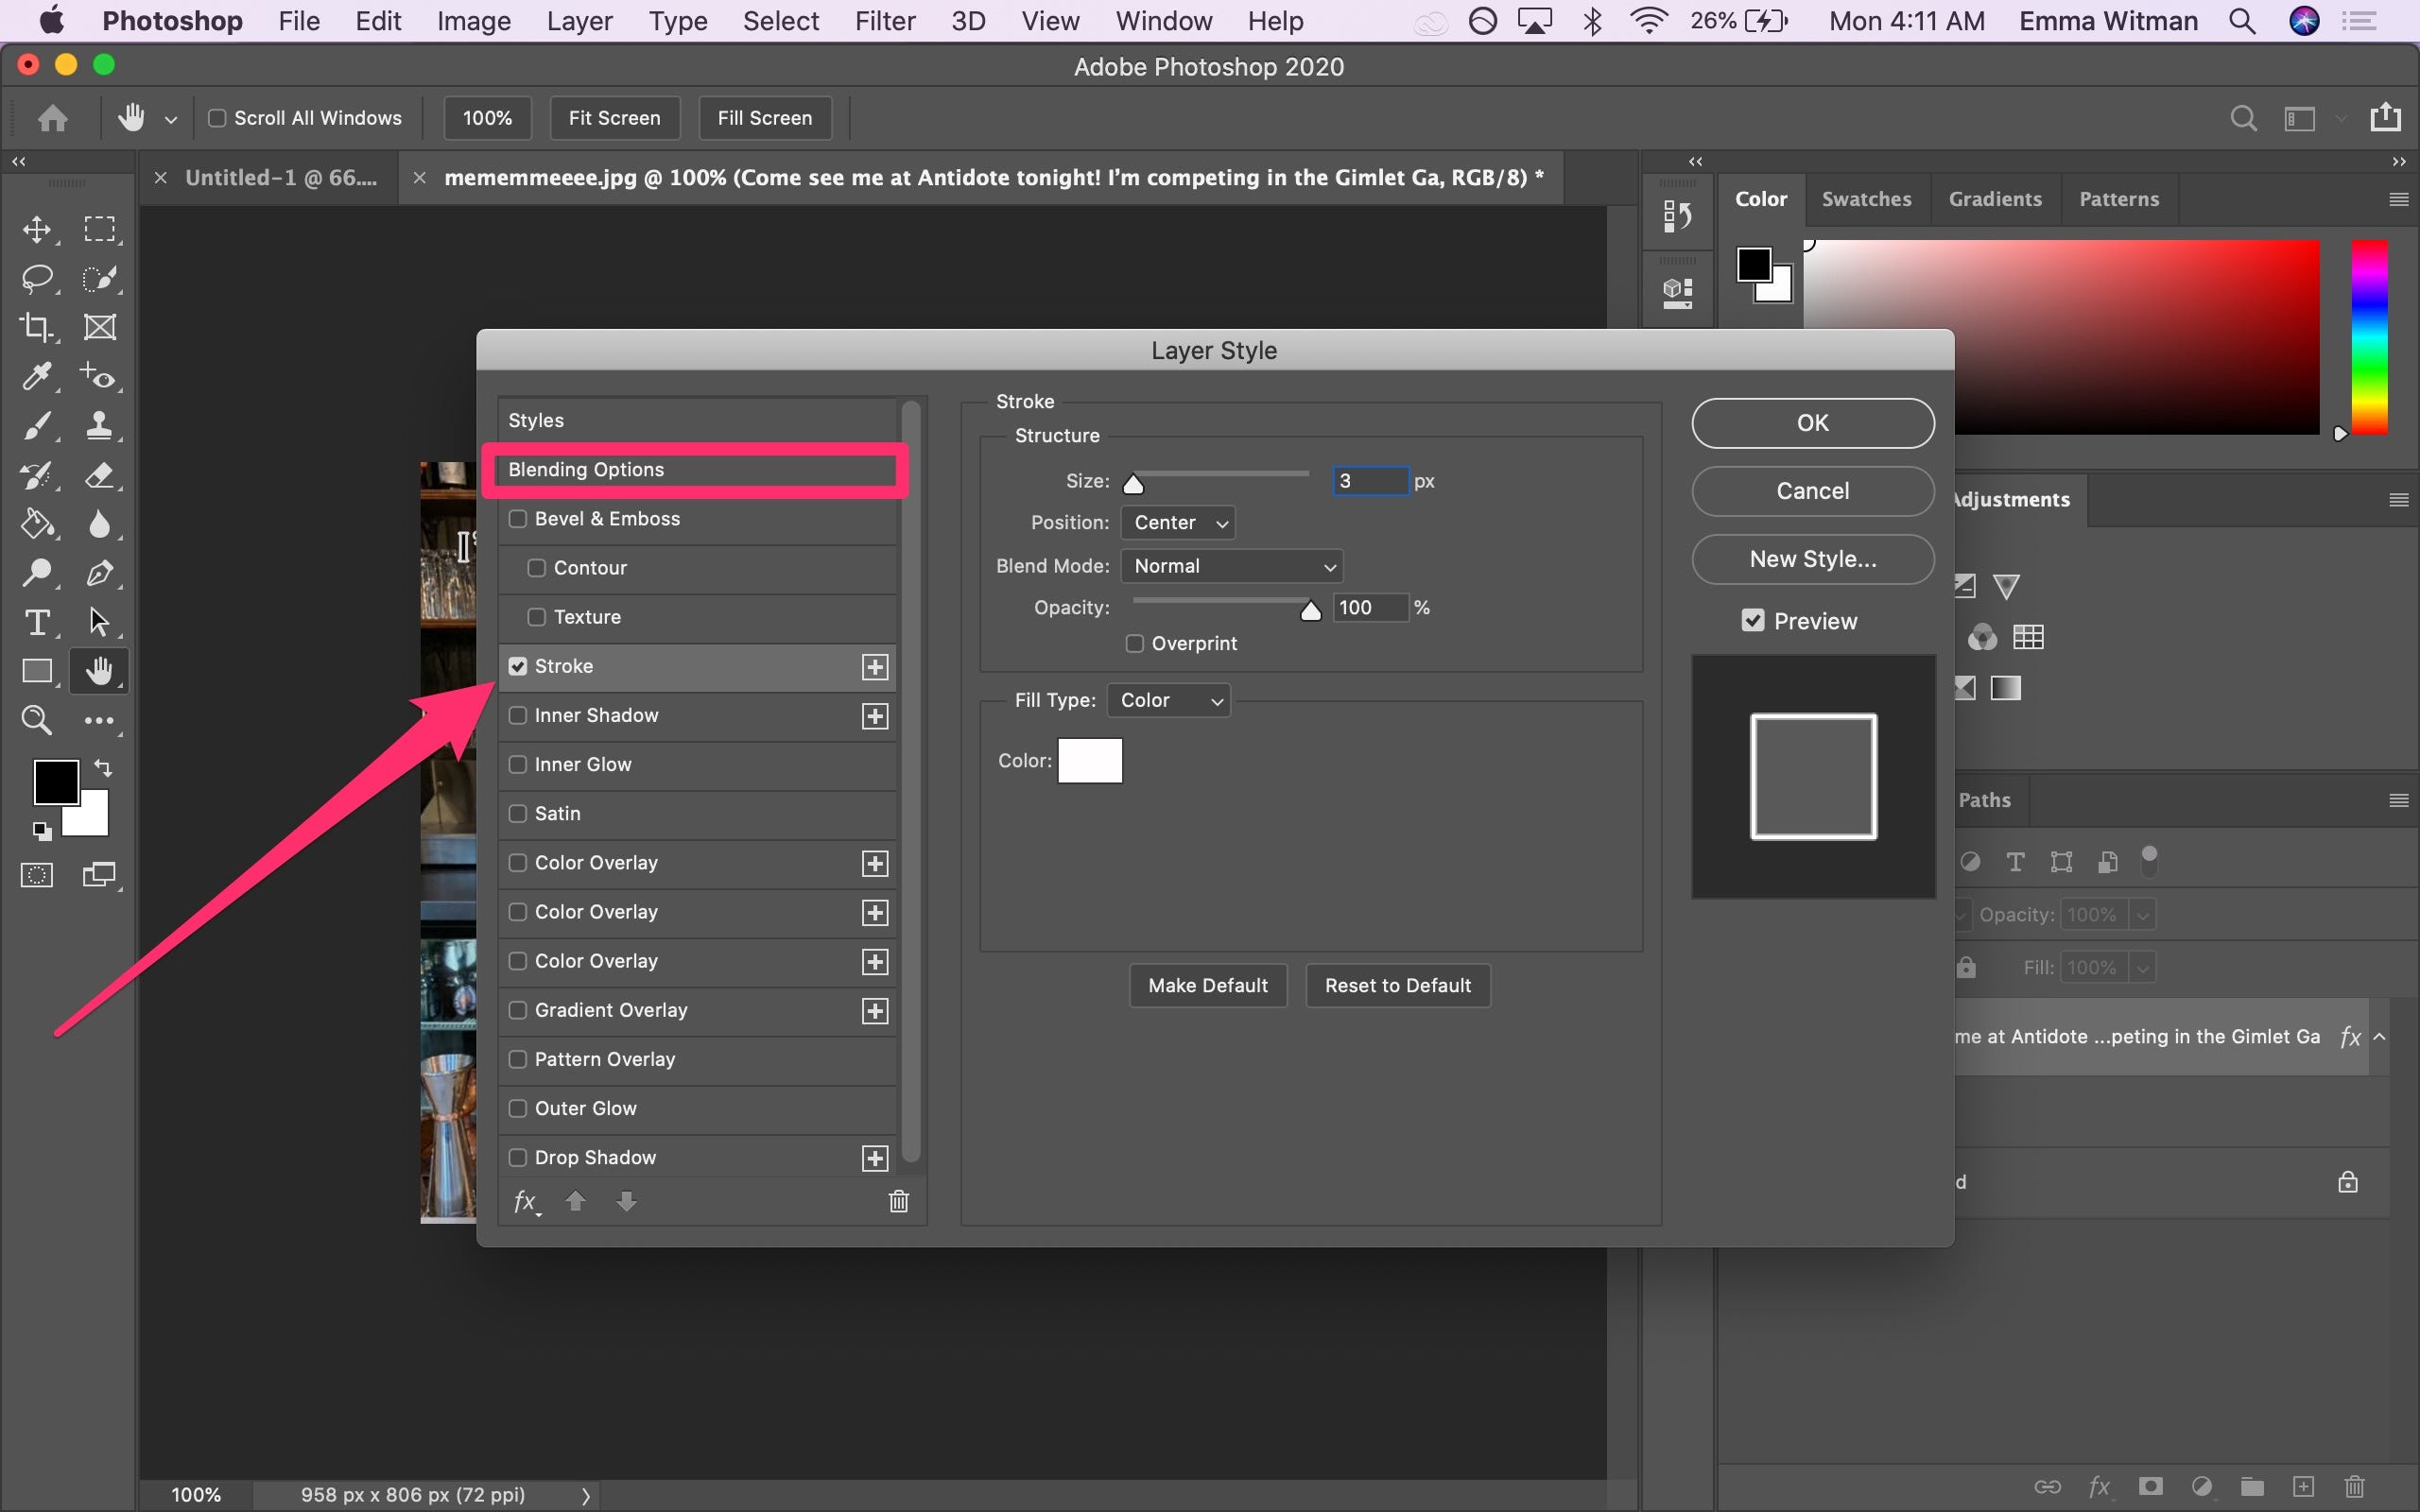Move effect down in Layer Style list
2420x1512 pixels.
click(626, 1201)
